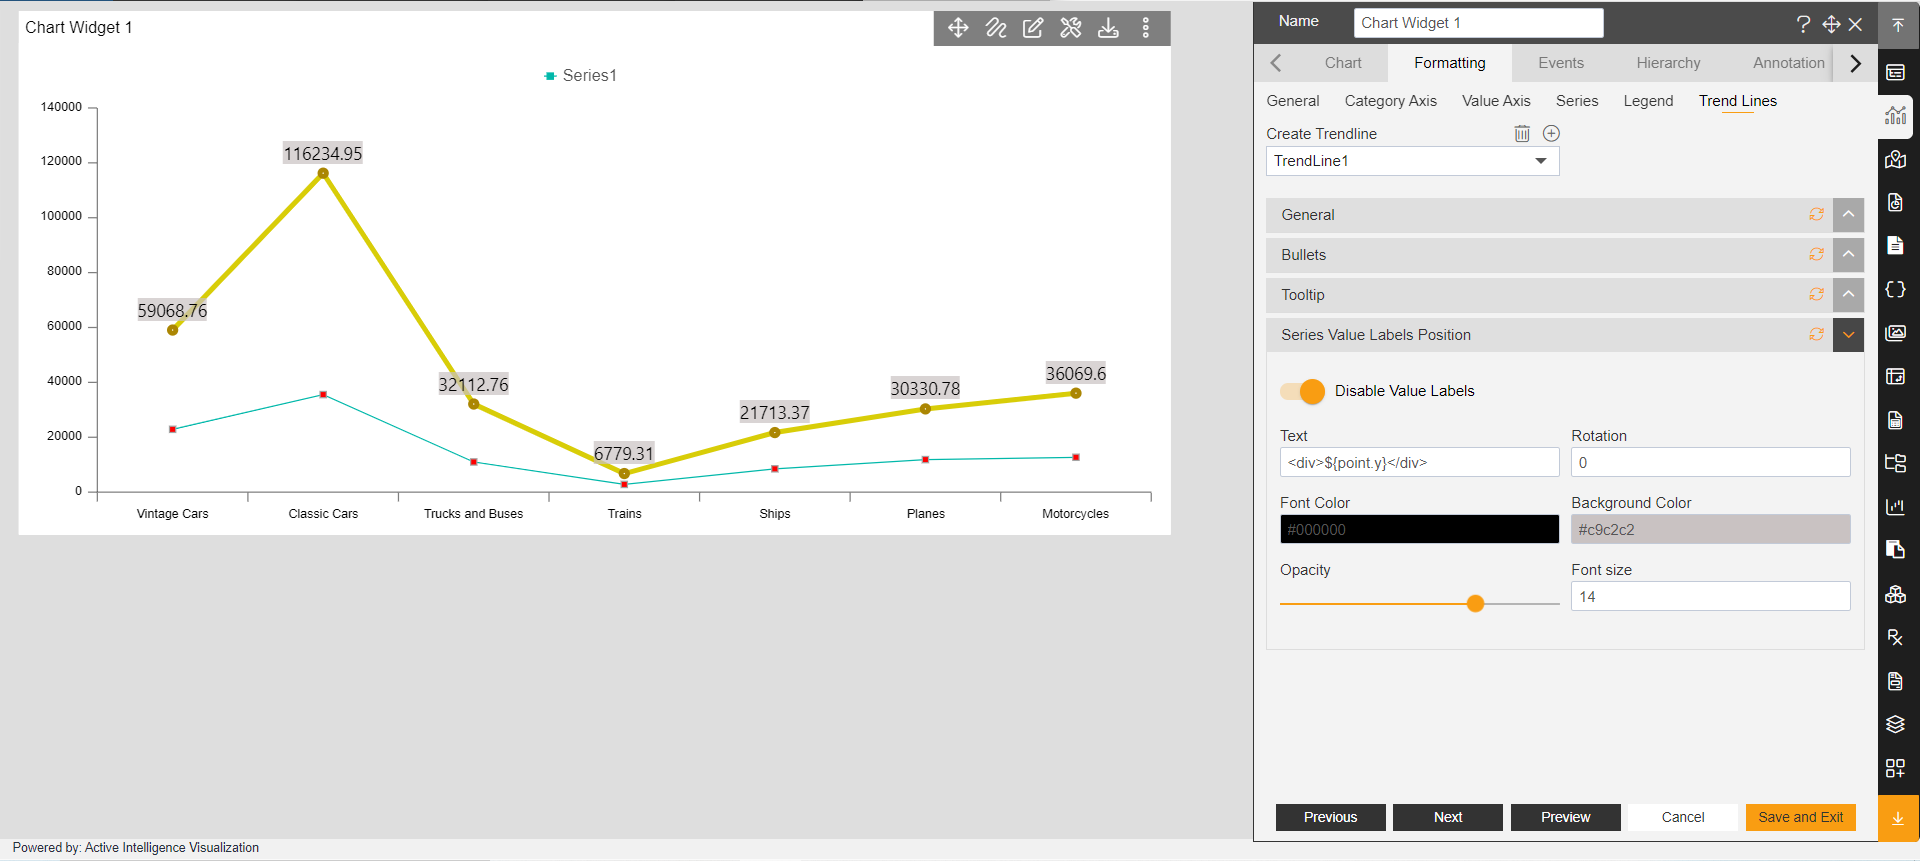Click the tools wrench icon in chart toolbar
Screen dimensions: 1920x861
1071,28
